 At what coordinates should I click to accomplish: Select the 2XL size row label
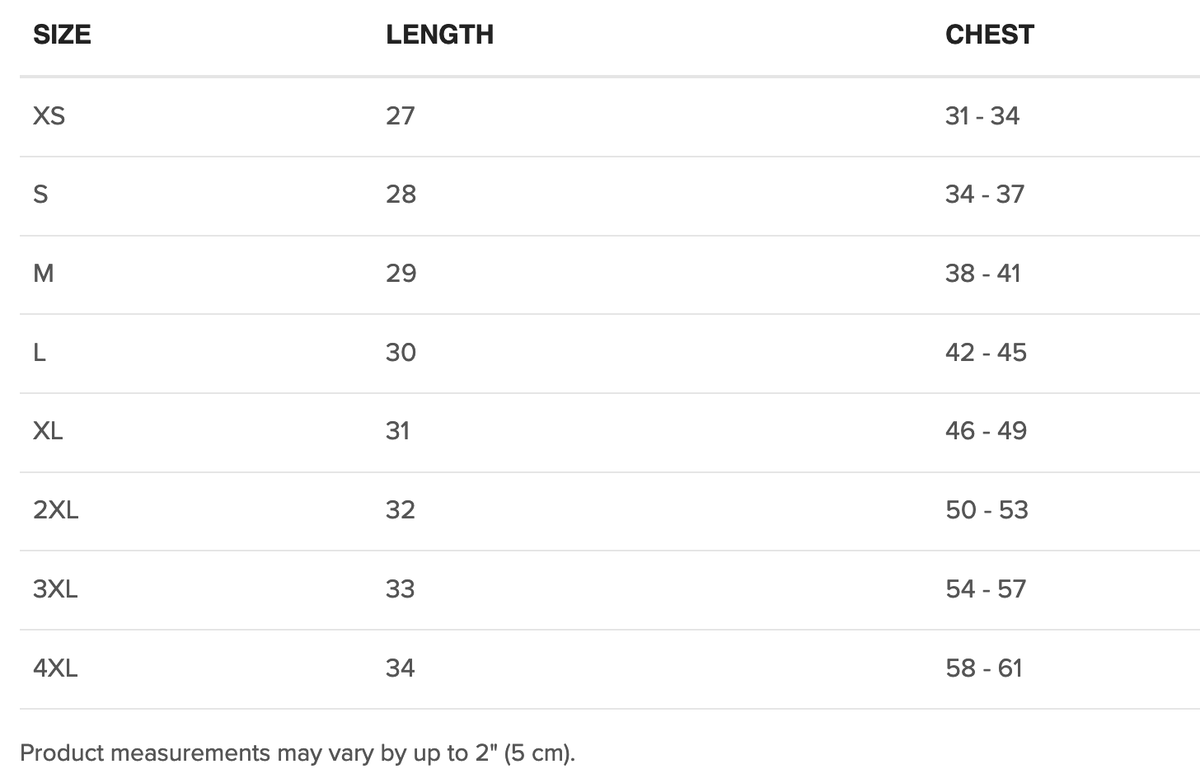pos(56,511)
